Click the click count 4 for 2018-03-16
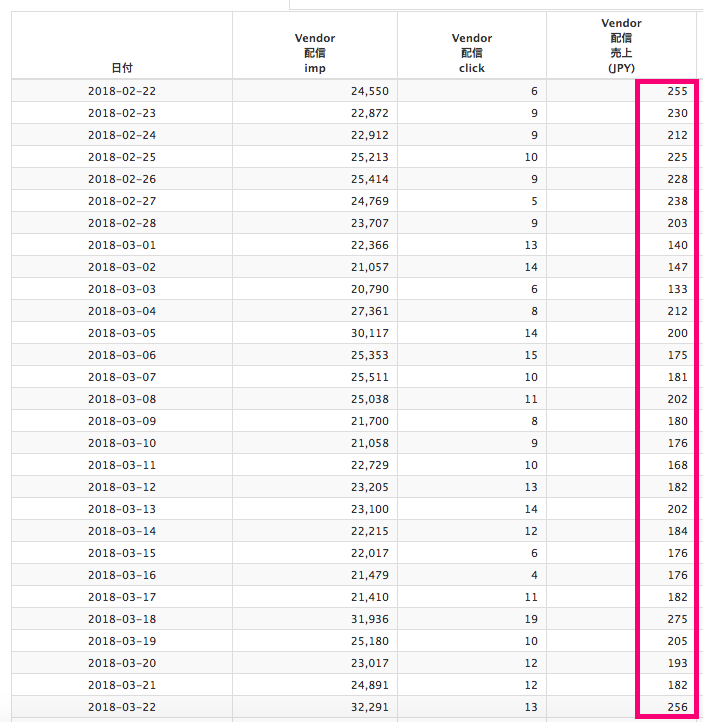 534,575
